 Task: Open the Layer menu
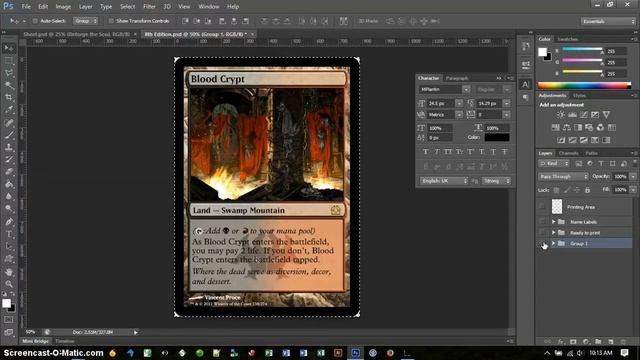pyautogui.click(x=85, y=7)
